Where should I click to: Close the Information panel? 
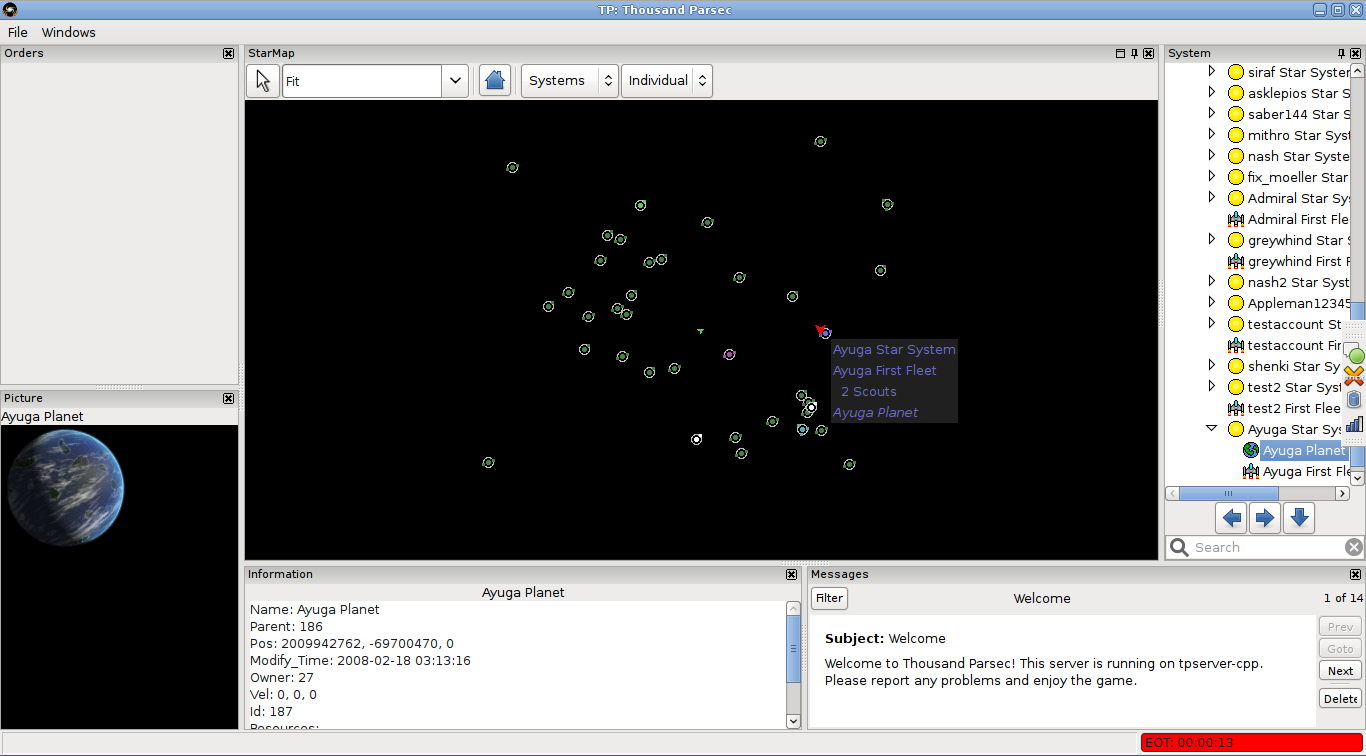(792, 575)
